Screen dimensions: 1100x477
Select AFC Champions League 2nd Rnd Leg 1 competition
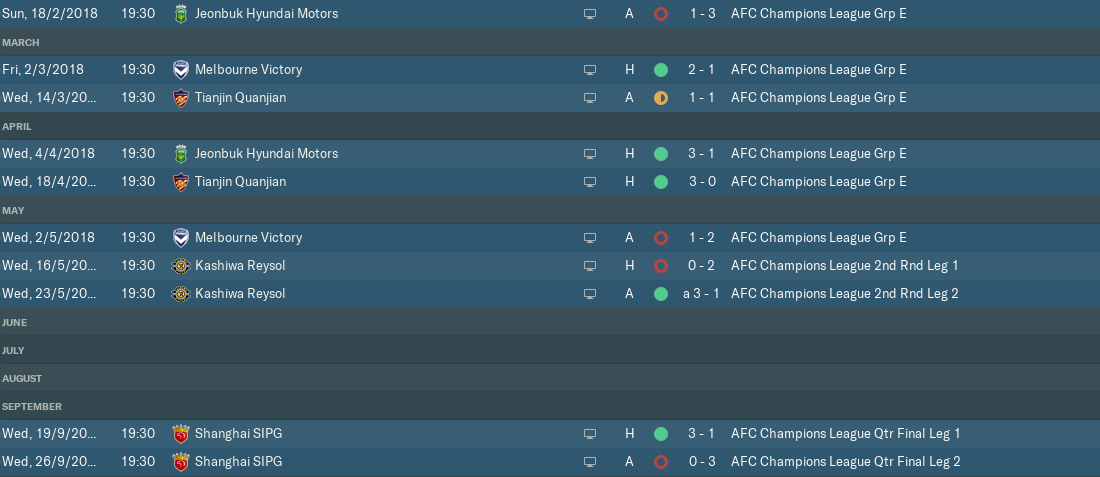coord(845,266)
